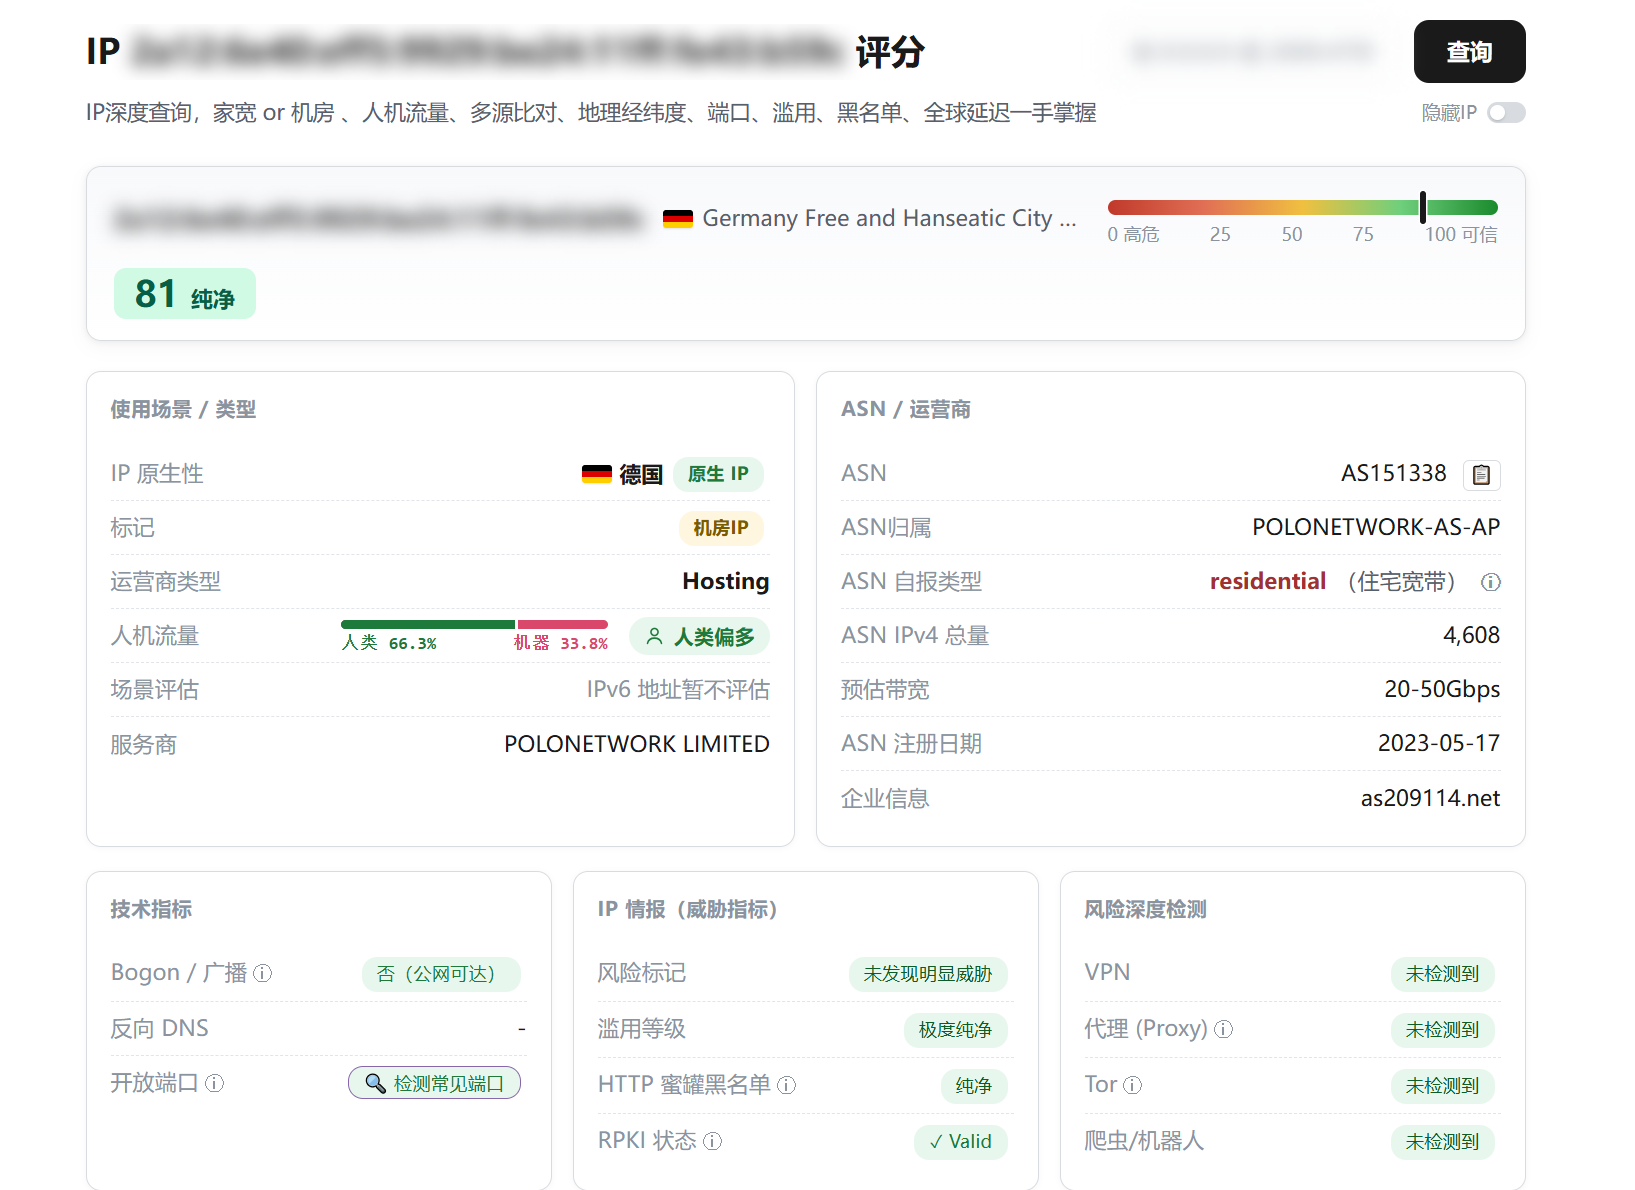Click the POLONETWORK-AS-AP ASN owner value
This screenshot has width=1635, height=1190.
pyautogui.click(x=1376, y=527)
